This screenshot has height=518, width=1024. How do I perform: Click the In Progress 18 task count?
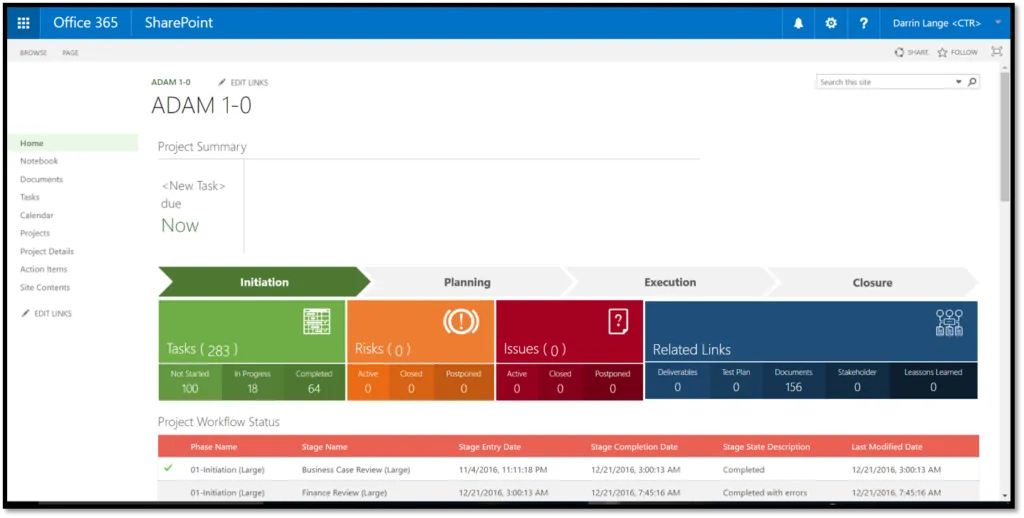pyautogui.click(x=252, y=381)
